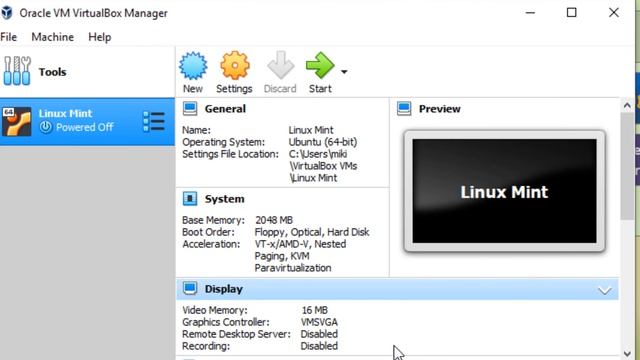Click the Remote Desktop Server Disabled value
640x360 pixels.
coord(319,334)
